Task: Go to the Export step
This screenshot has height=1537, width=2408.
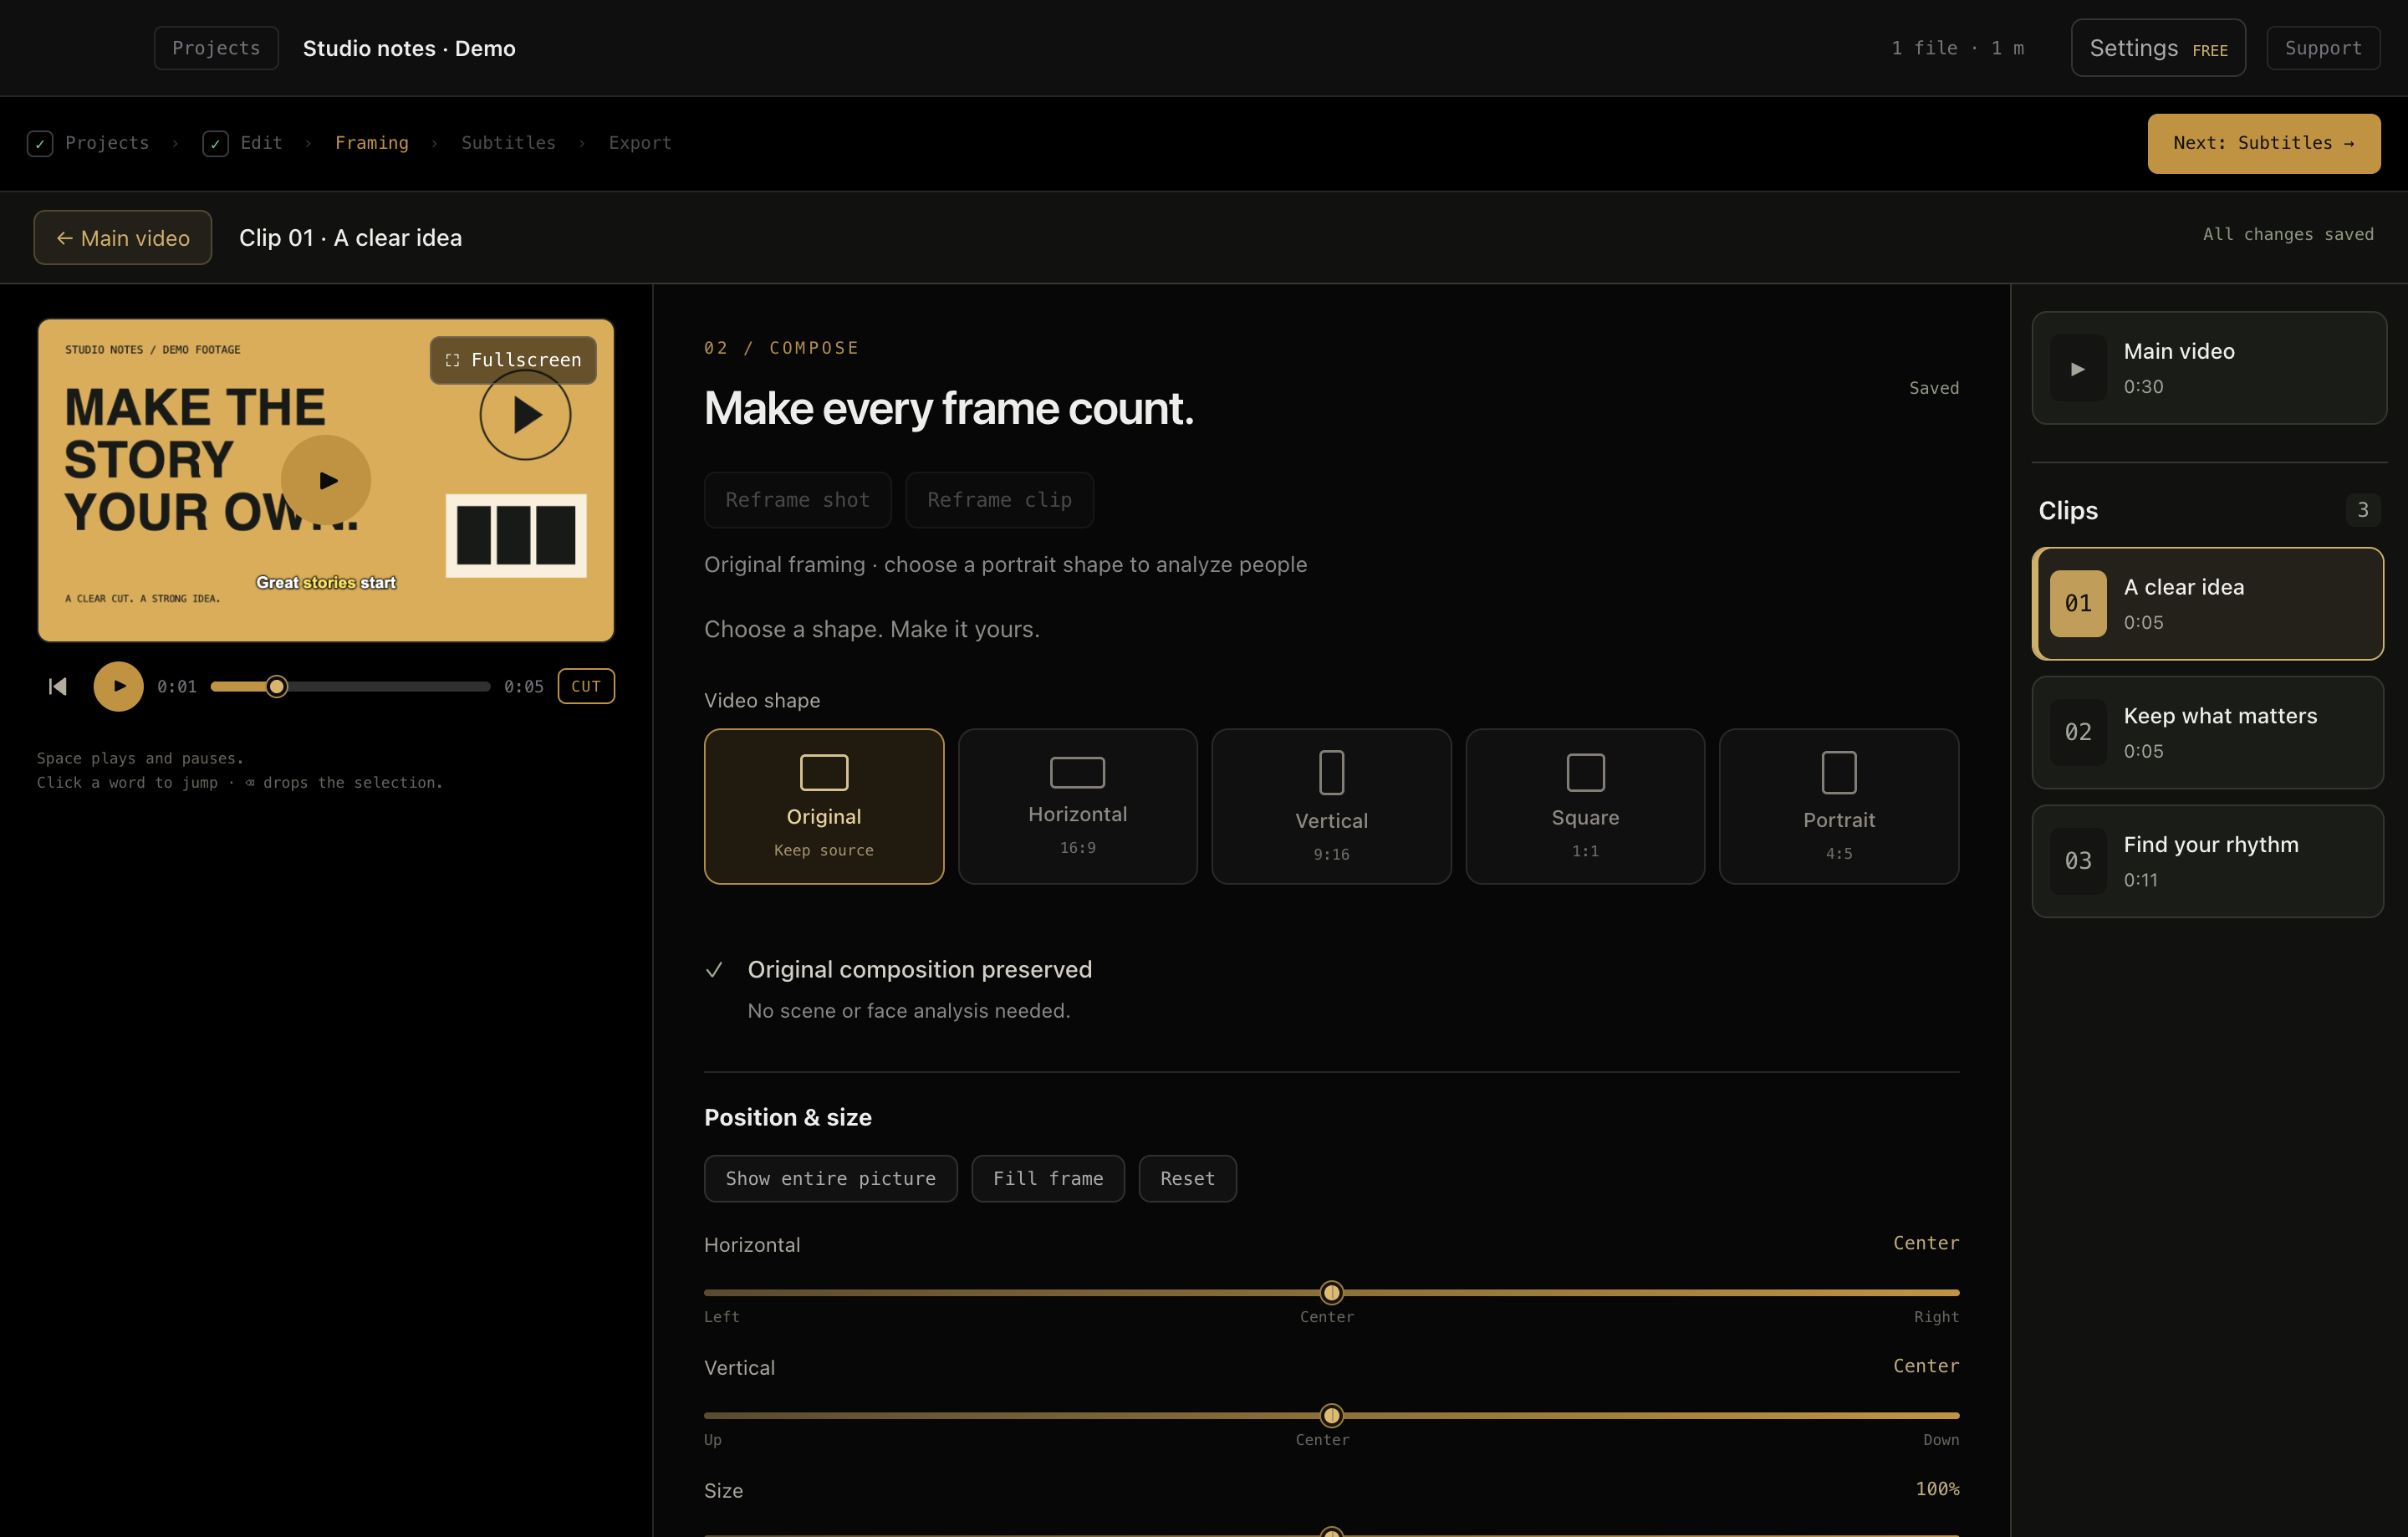Action: (x=640, y=143)
